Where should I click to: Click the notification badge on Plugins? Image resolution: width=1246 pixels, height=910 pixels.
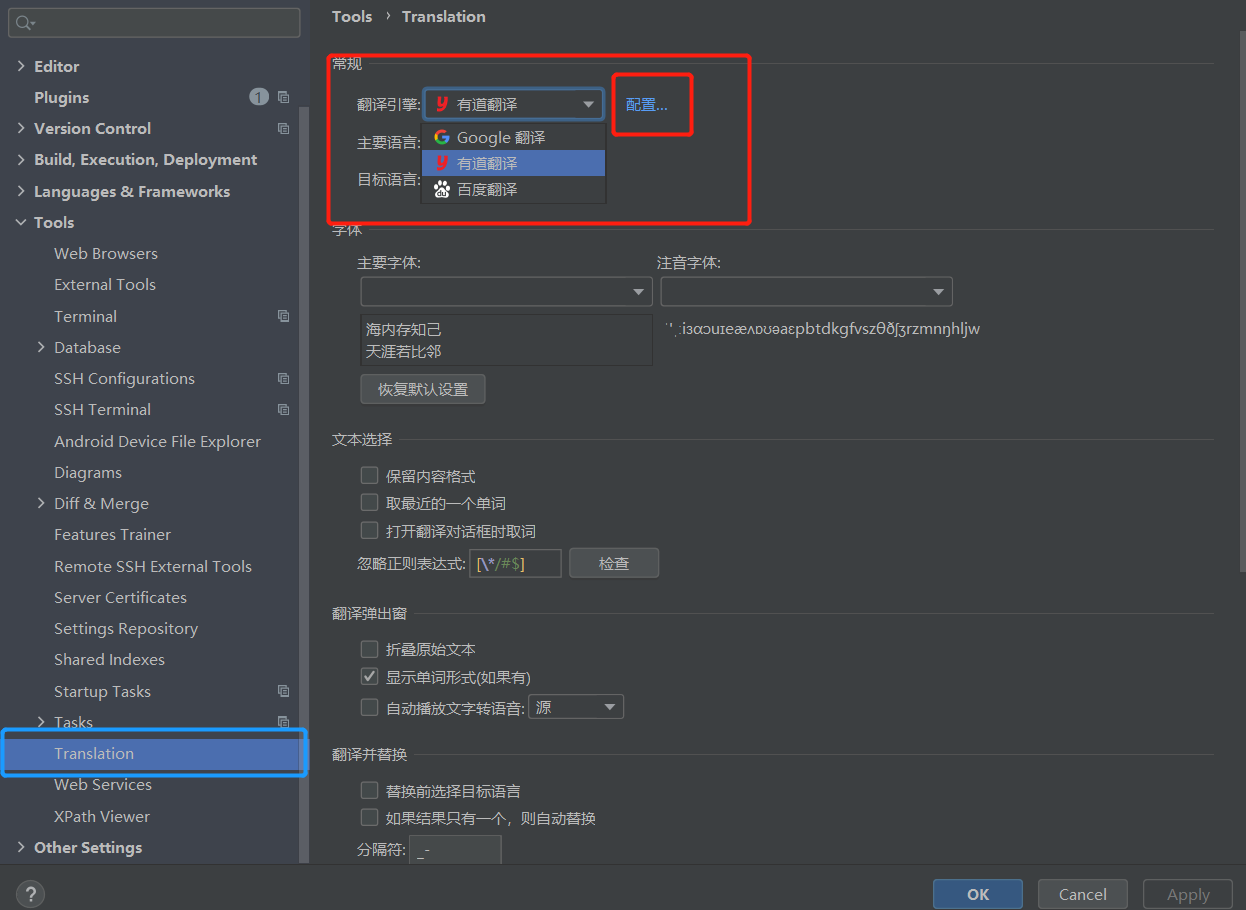coord(258,96)
